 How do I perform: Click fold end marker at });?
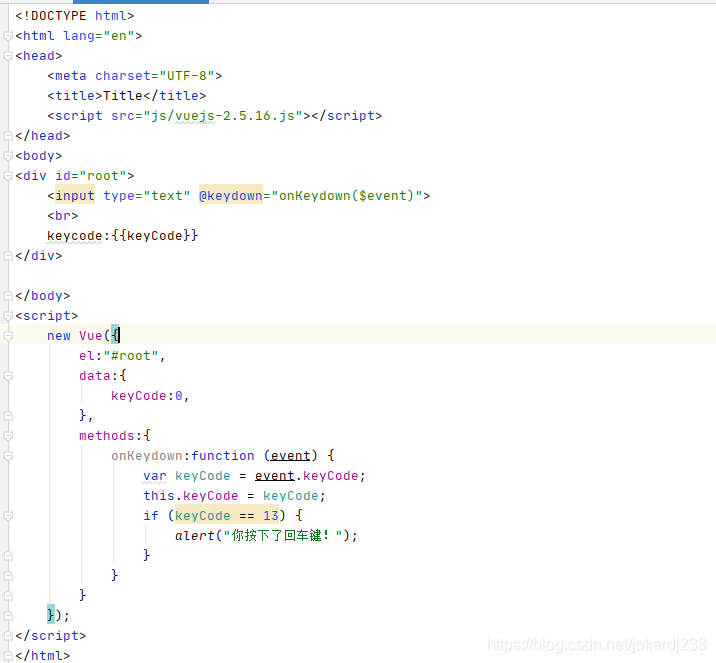tap(8, 616)
